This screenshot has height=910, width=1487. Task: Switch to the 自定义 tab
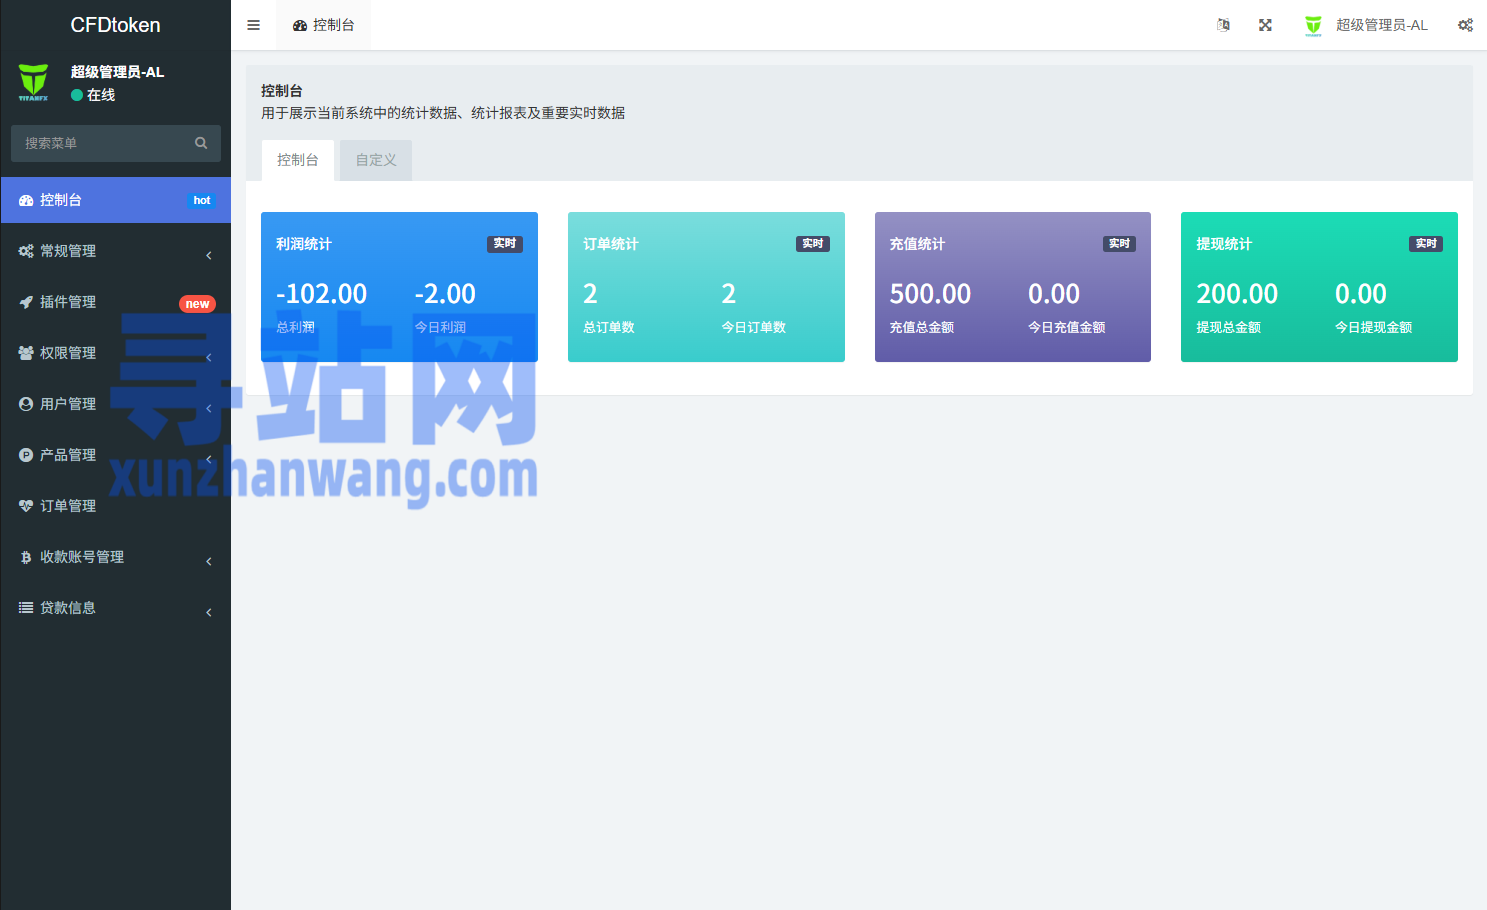(376, 160)
